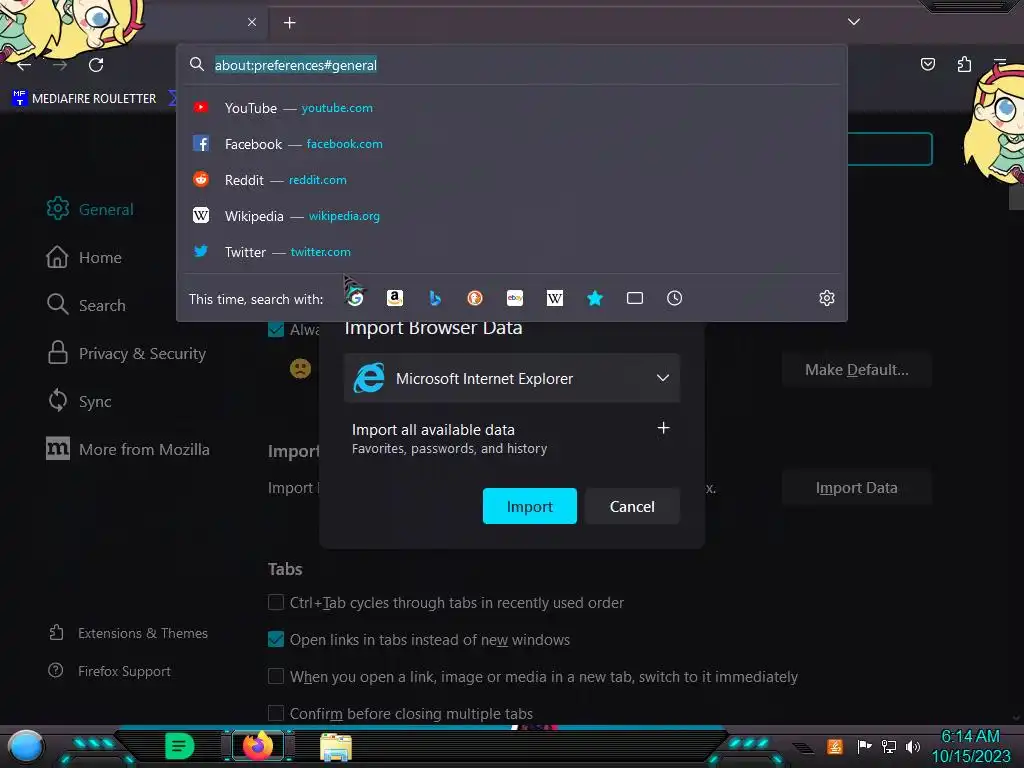Open Sync preferences category
This screenshot has width=1024, height=768.
(x=79, y=401)
